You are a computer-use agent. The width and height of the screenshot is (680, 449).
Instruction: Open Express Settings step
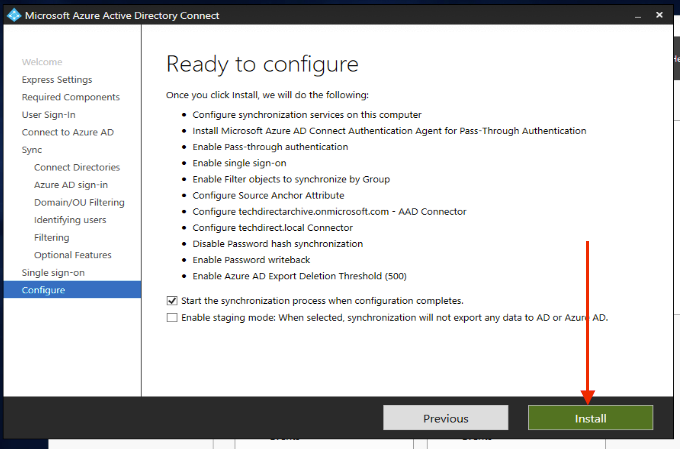pyautogui.click(x=57, y=80)
